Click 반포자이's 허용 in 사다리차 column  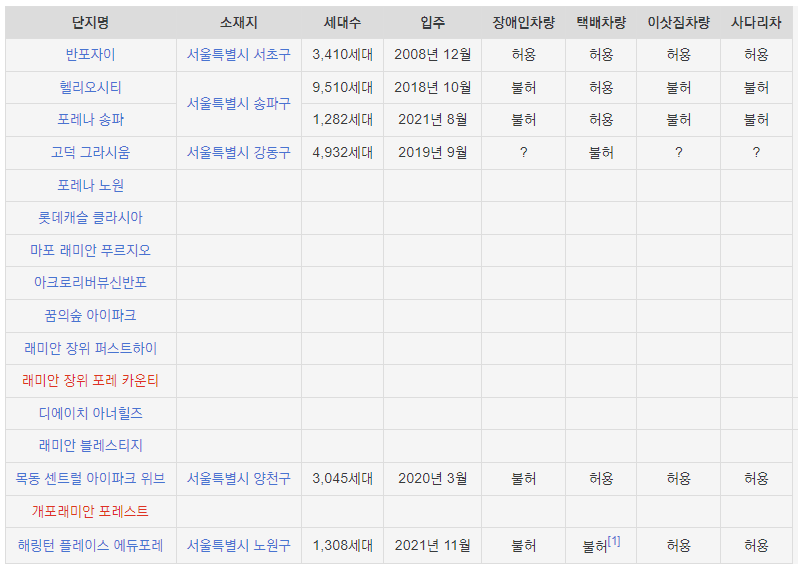(756, 54)
